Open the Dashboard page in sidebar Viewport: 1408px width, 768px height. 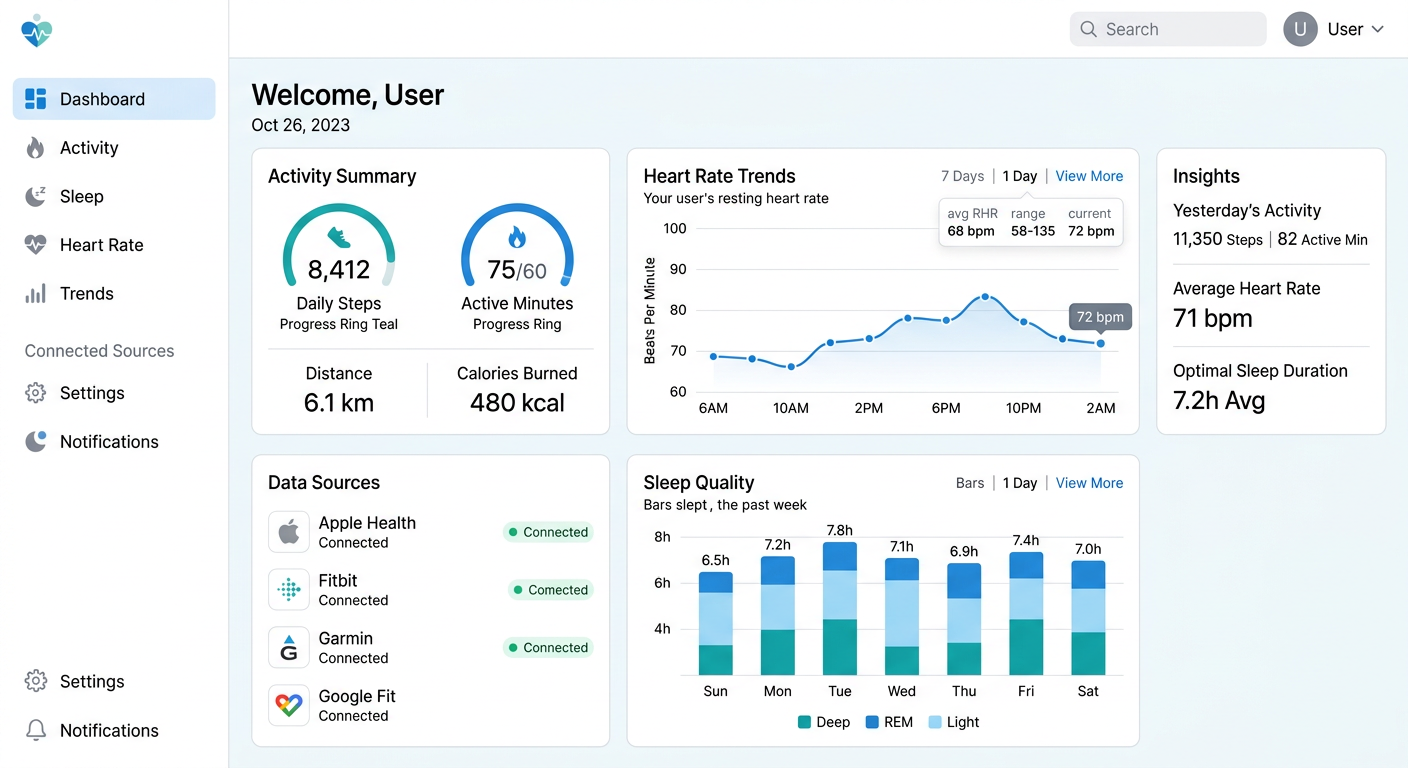(x=114, y=99)
